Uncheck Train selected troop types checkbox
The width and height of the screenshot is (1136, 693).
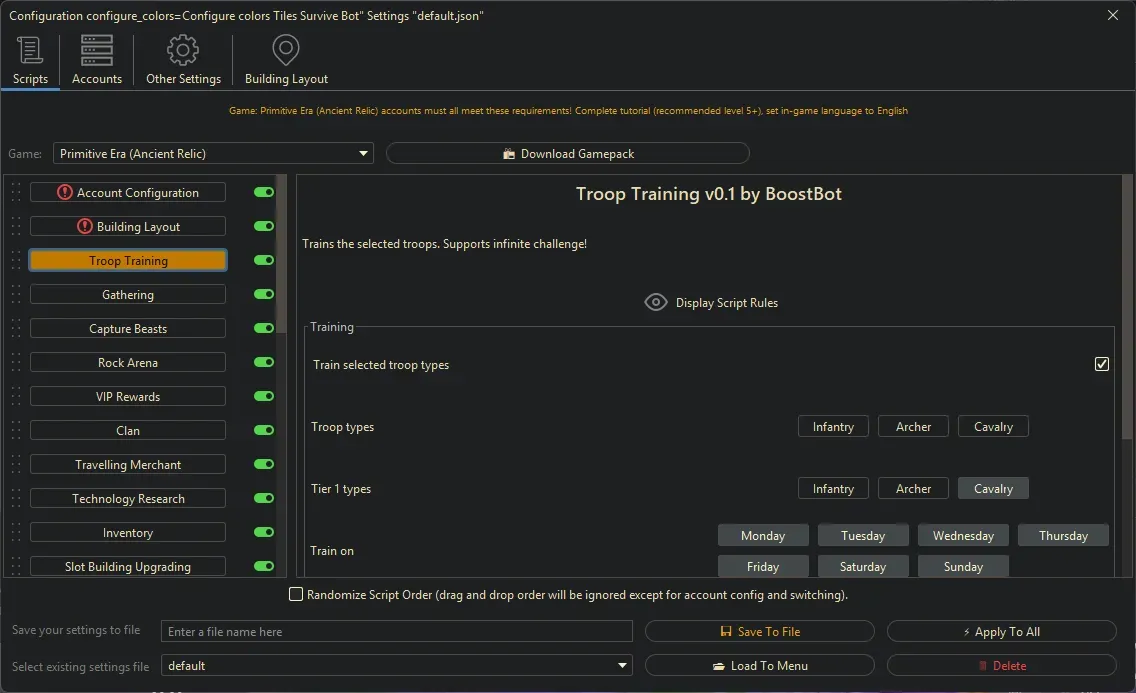coord(1102,365)
